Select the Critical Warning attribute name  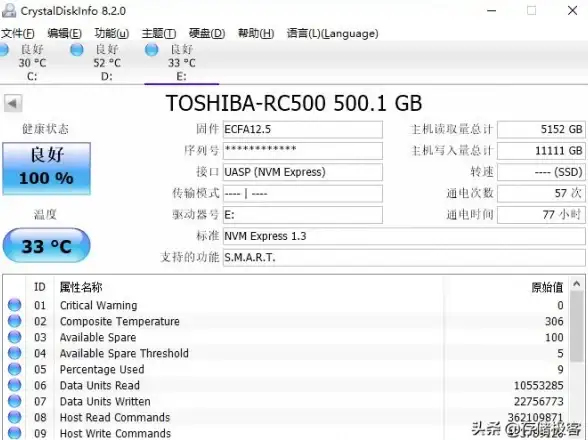click(x=99, y=305)
